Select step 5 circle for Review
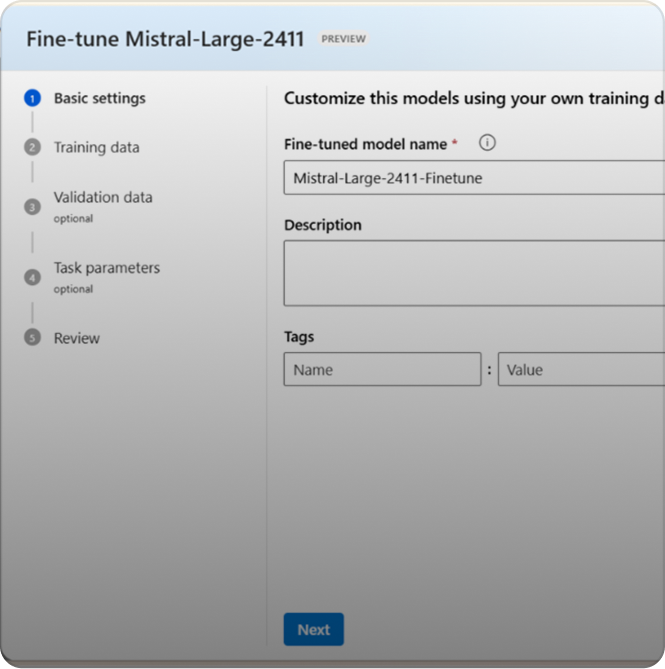This screenshot has height=669, width=665. point(32,337)
